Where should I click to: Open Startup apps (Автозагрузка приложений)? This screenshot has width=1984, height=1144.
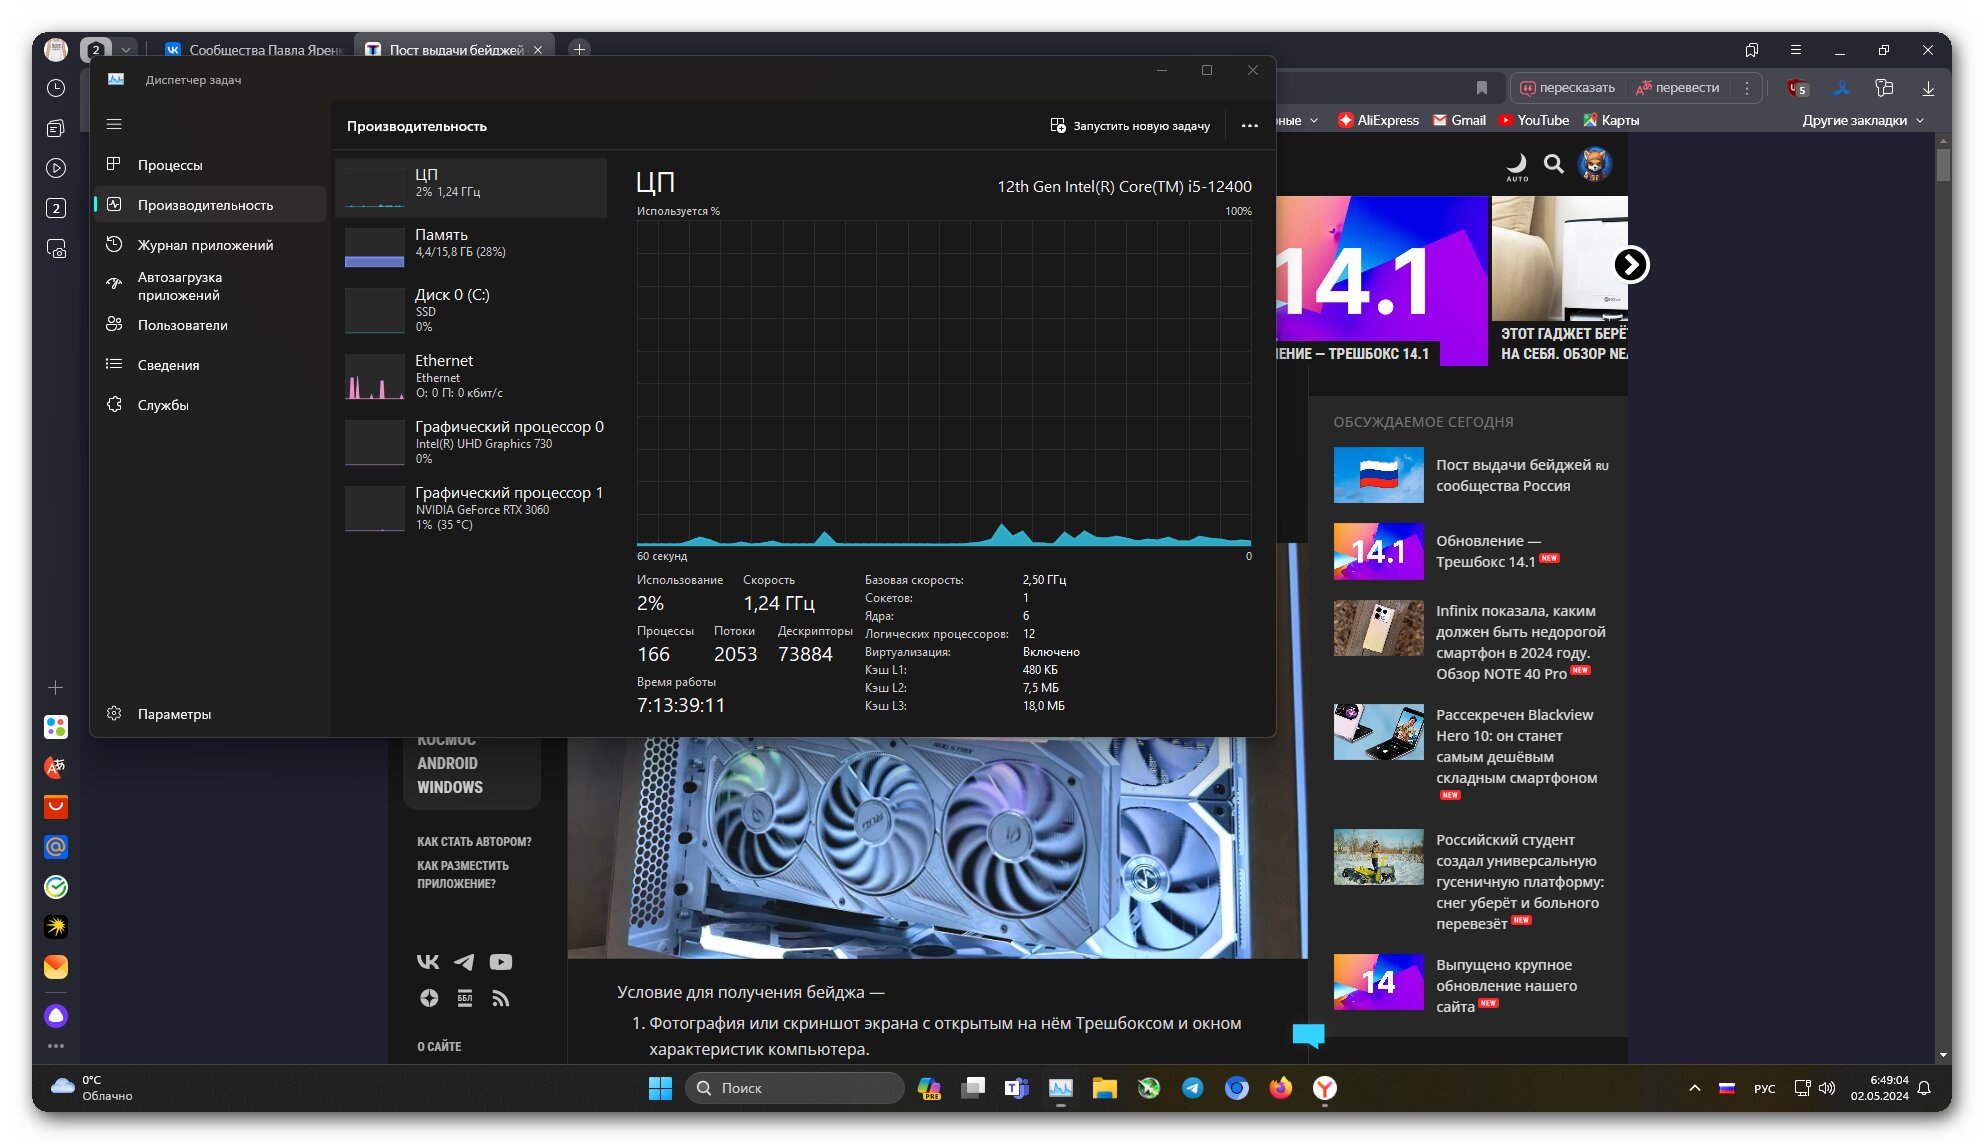click(x=179, y=286)
